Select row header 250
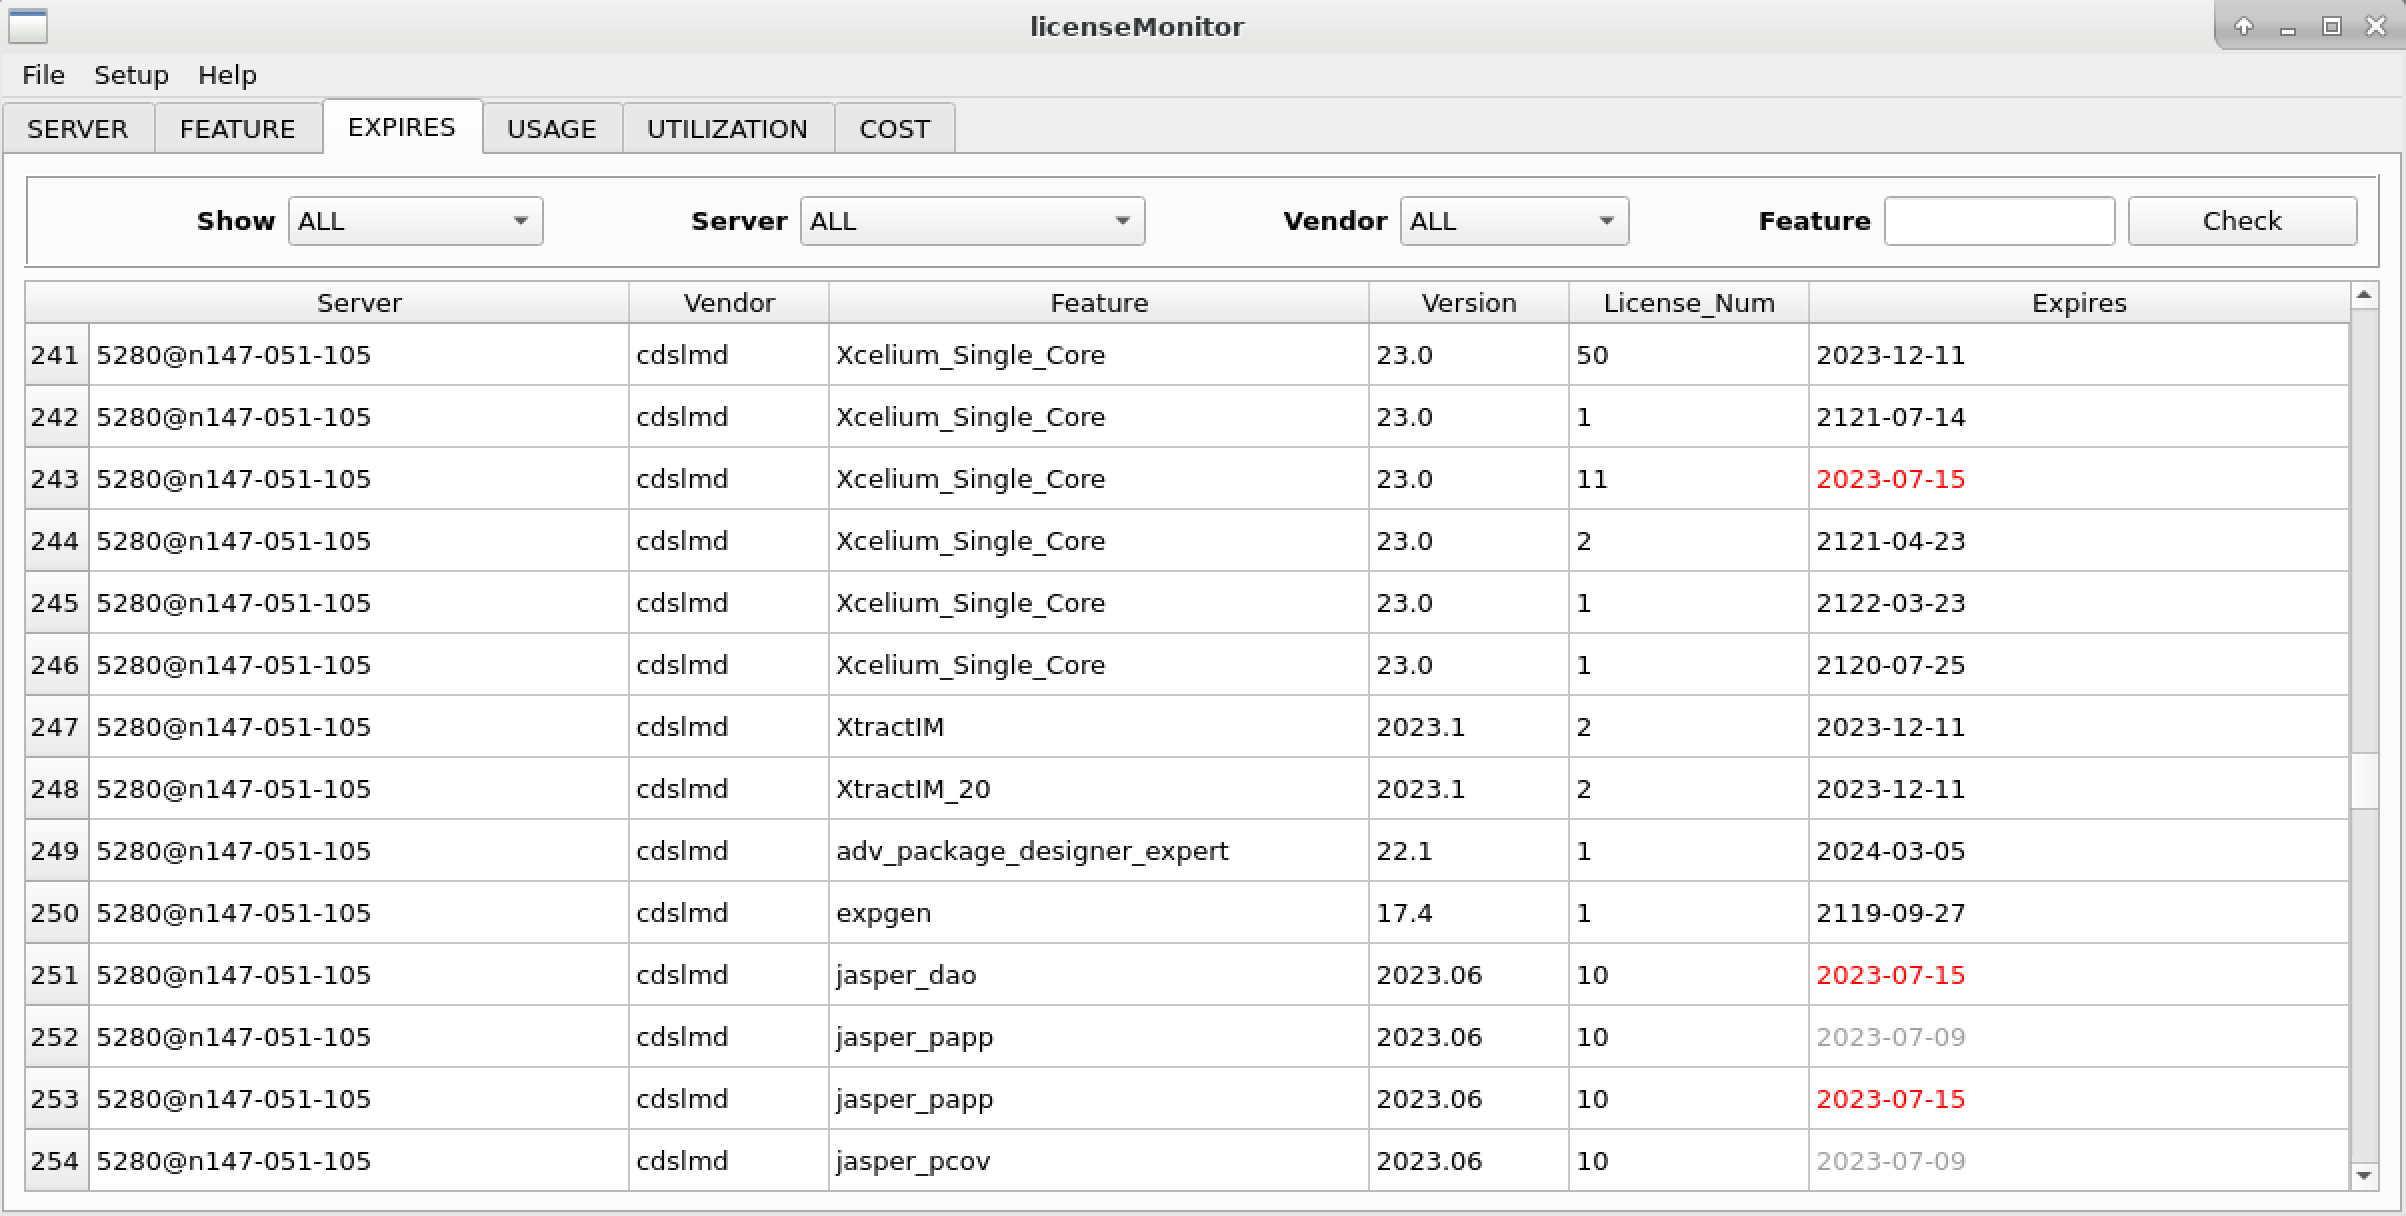 [57, 913]
